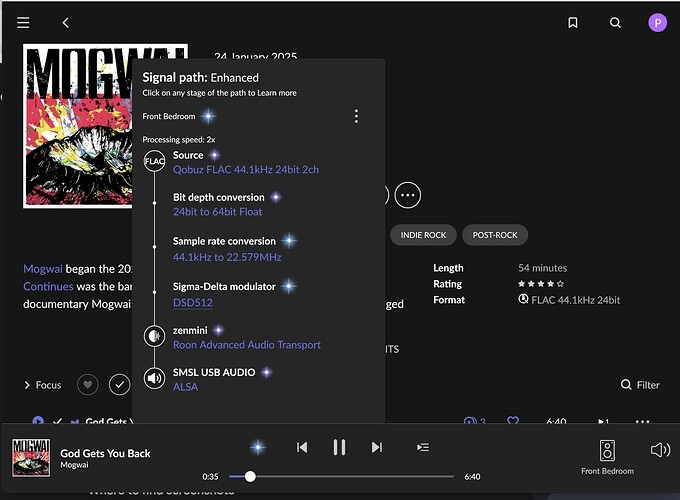Screen dimensions: 680x500
Task: Click the Mogwai album cover artwork
Action: [x=78, y=126]
